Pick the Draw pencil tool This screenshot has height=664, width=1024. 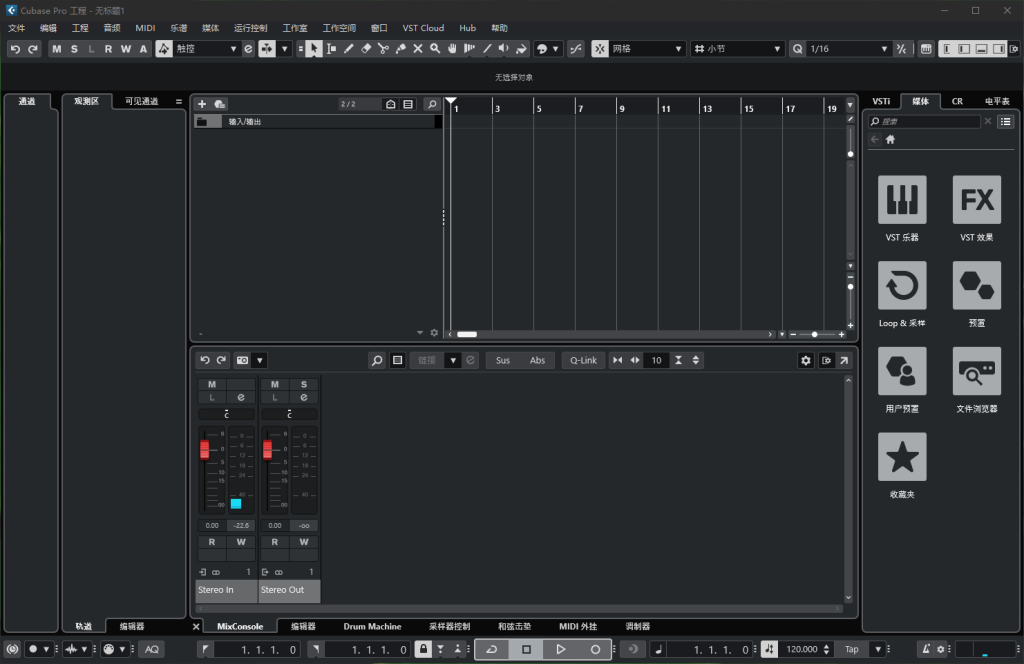click(x=349, y=49)
